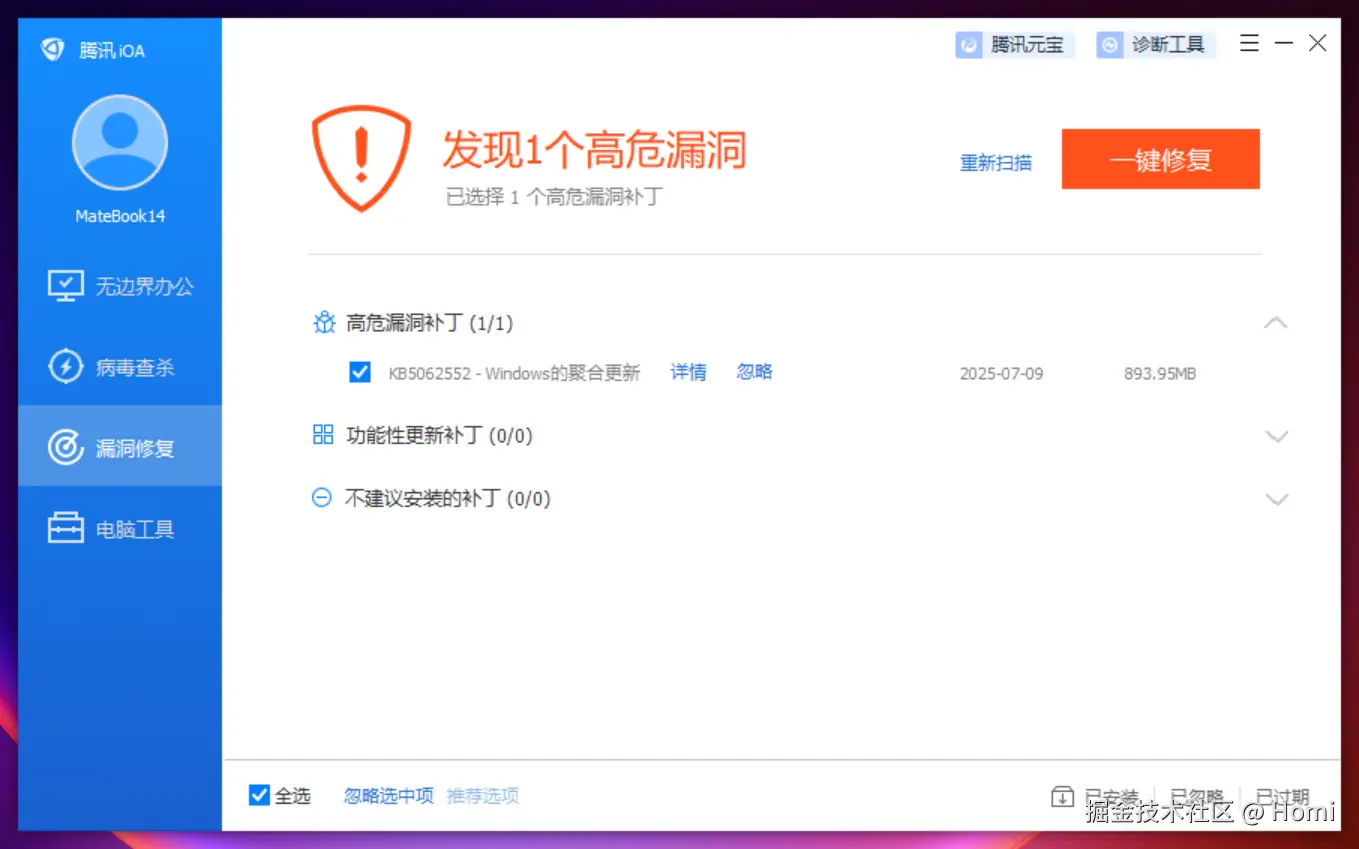Screen dimensions: 1359x849
Task: Collapse the 高危漏洞补丁 section chevron
Action: 1276,323
